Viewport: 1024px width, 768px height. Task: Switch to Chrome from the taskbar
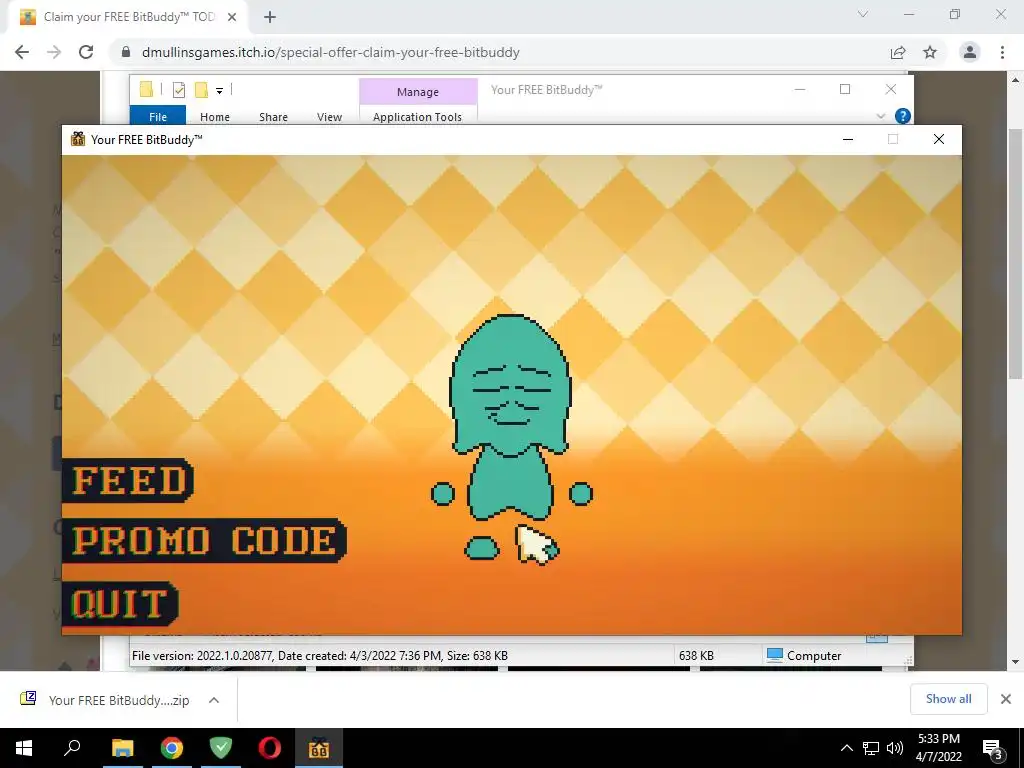pyautogui.click(x=172, y=748)
